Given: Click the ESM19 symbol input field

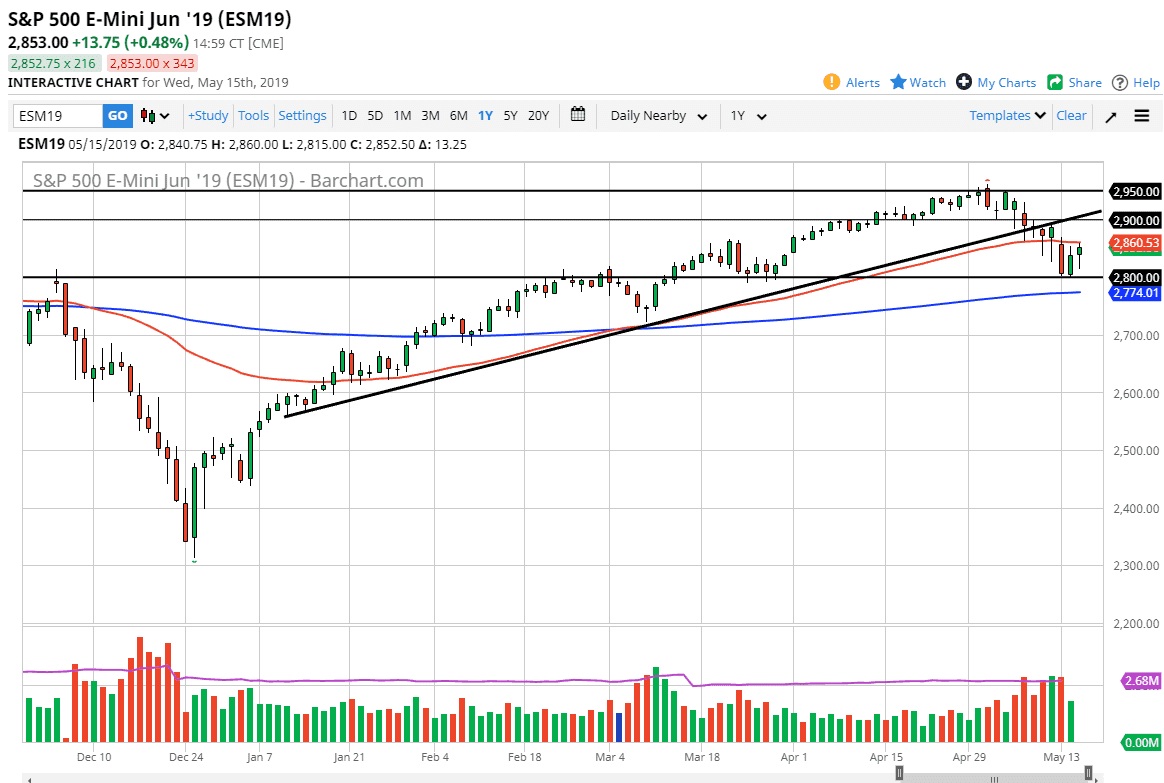Looking at the screenshot, I should 55,115.
